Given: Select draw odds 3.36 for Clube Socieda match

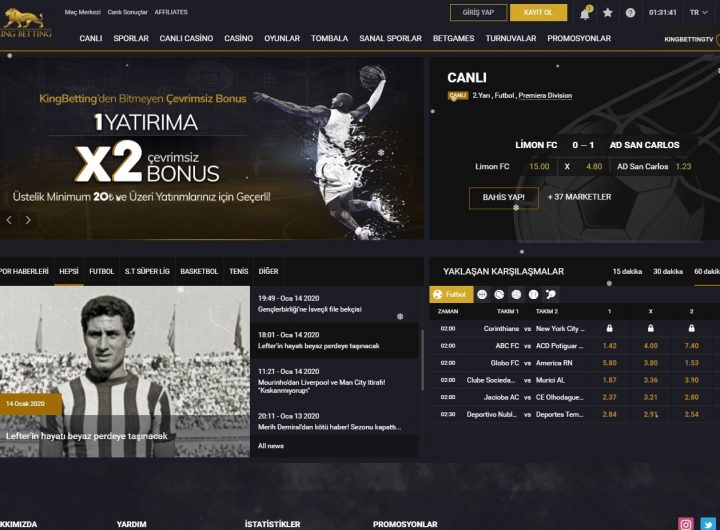Looking at the screenshot, I should 651,380.
